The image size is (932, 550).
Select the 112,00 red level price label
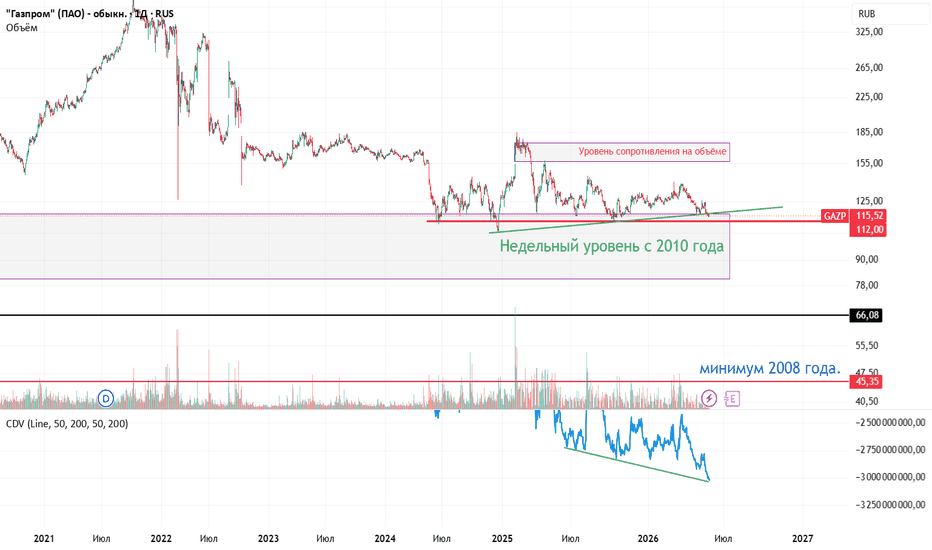(868, 230)
